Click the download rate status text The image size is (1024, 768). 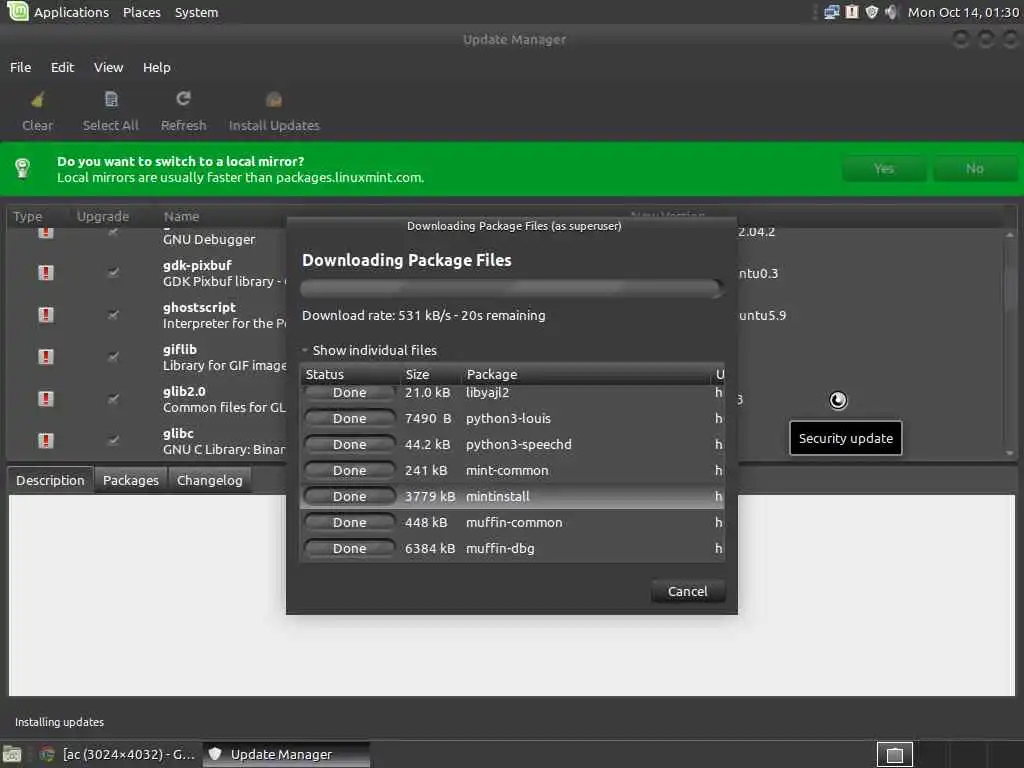[423, 315]
